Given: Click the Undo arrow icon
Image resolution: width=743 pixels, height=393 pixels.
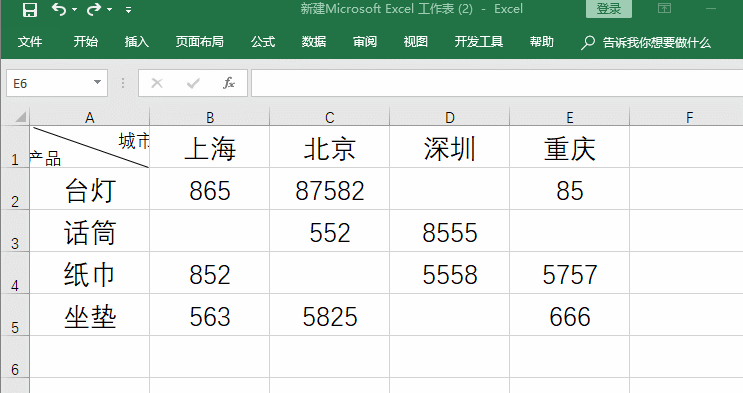Looking at the screenshot, I should click(x=59, y=9).
